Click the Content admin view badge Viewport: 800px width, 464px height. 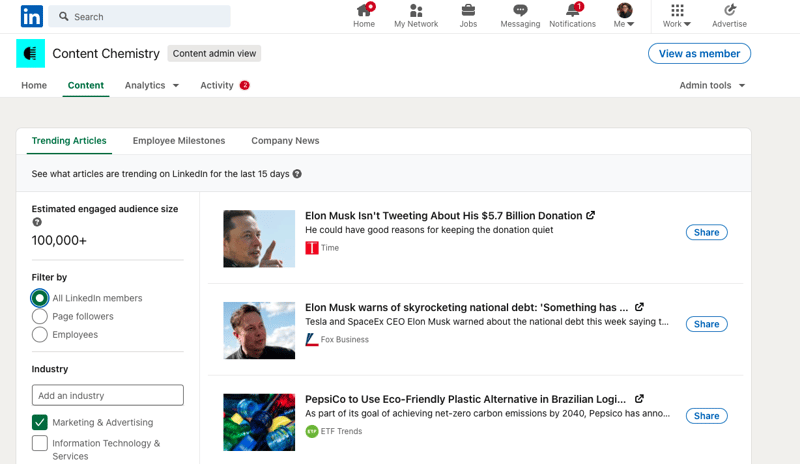[214, 54]
